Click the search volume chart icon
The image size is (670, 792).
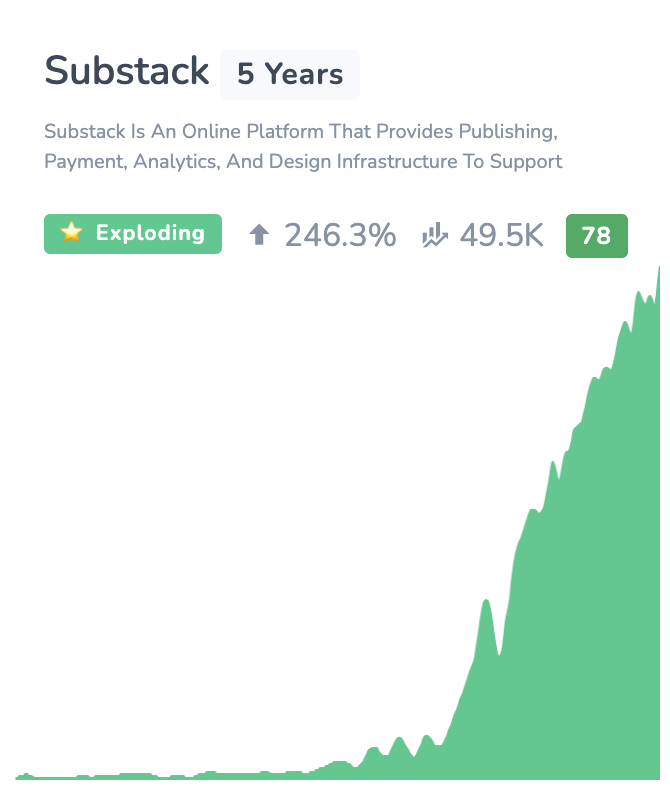pos(435,235)
